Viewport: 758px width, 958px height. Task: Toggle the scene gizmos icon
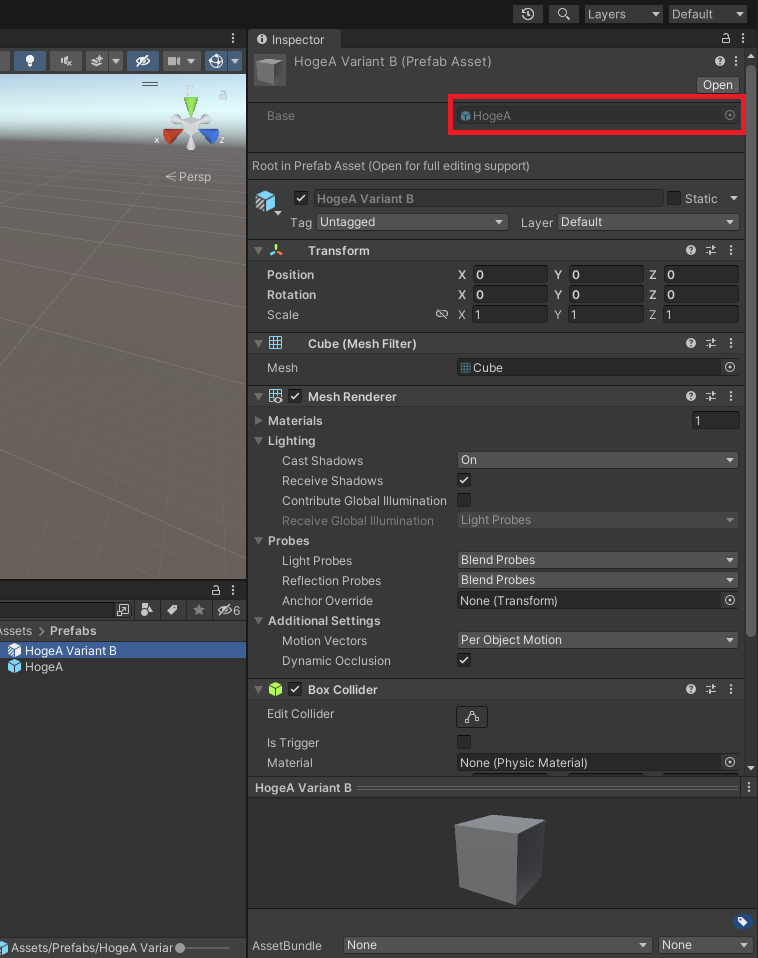pos(216,60)
